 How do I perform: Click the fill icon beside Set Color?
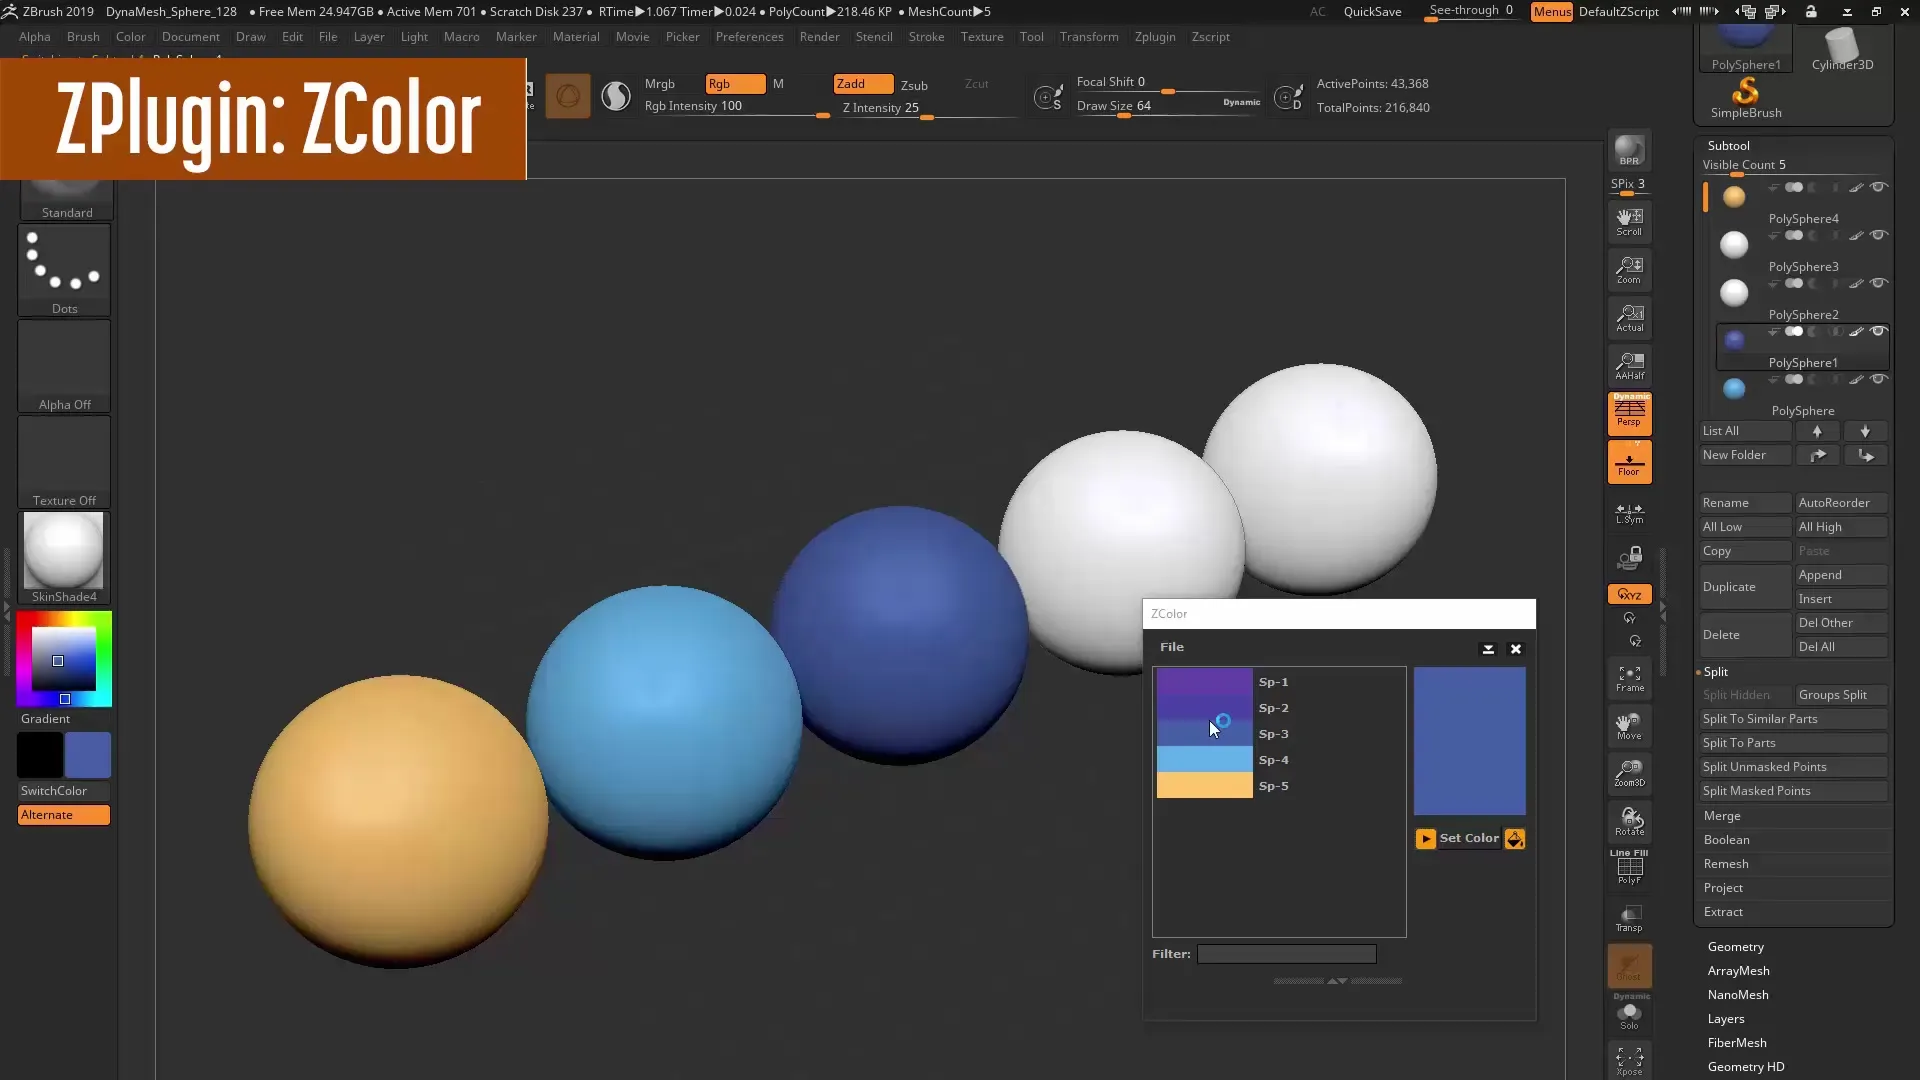(1515, 839)
